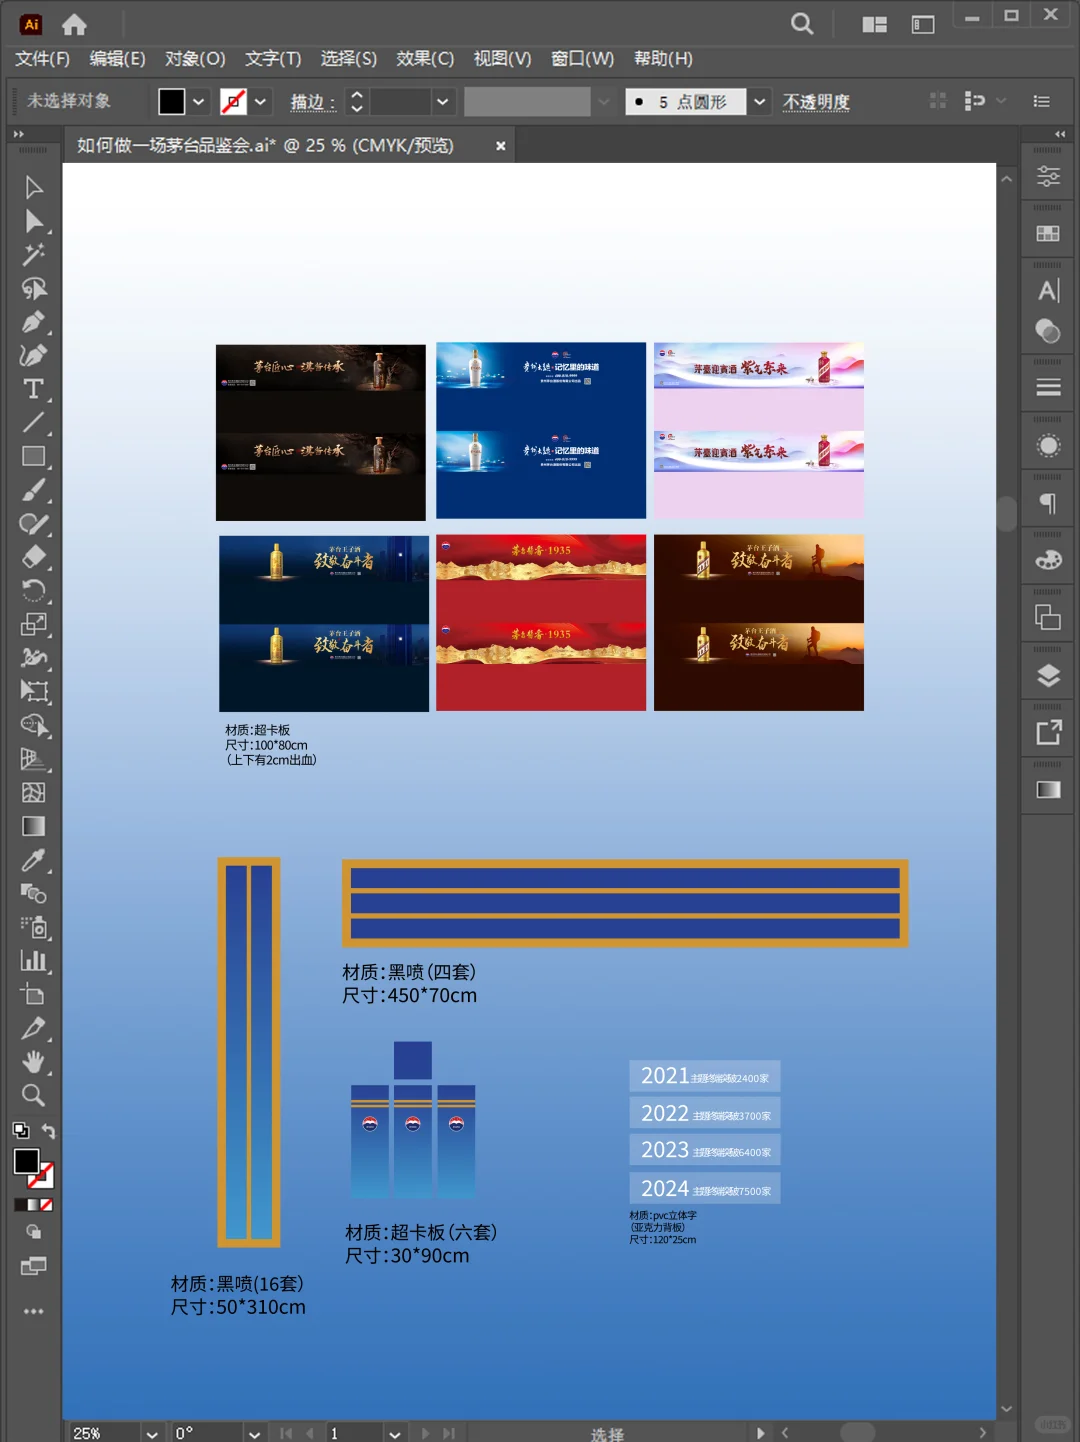
Task: Change the screen mode
Action: click(x=34, y=1266)
